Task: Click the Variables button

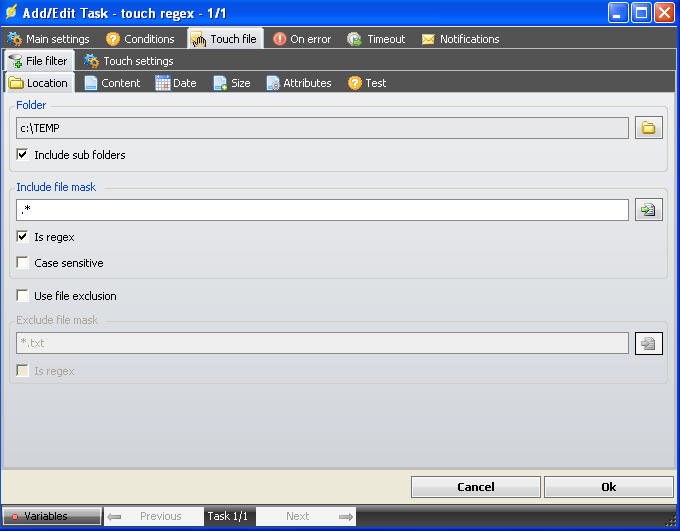Action: (52, 516)
